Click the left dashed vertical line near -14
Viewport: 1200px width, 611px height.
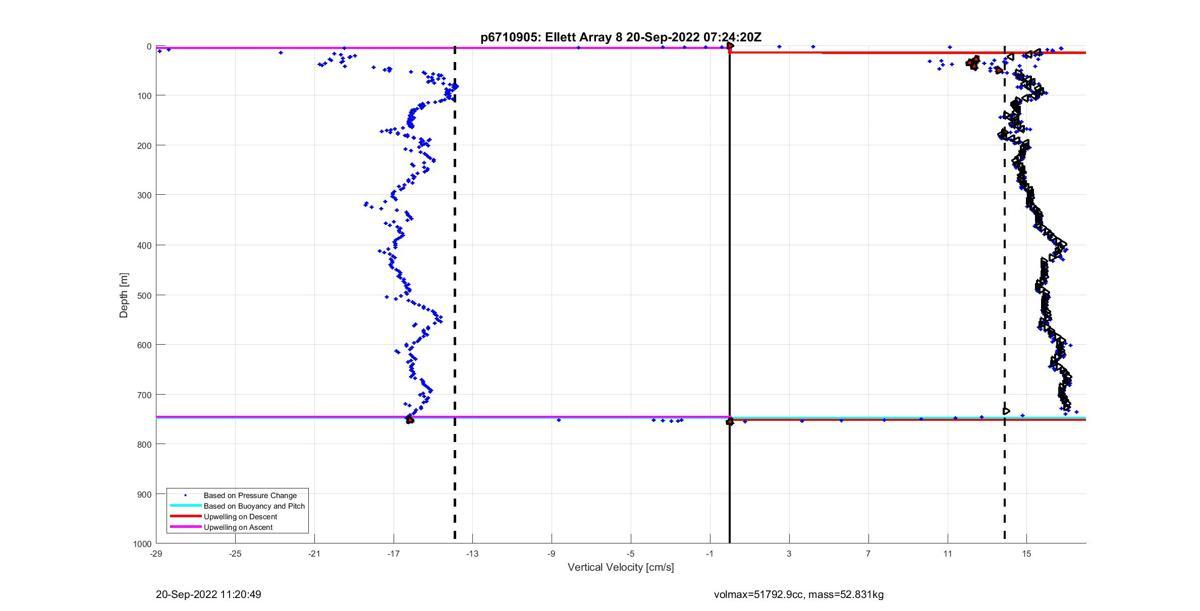pos(455,295)
